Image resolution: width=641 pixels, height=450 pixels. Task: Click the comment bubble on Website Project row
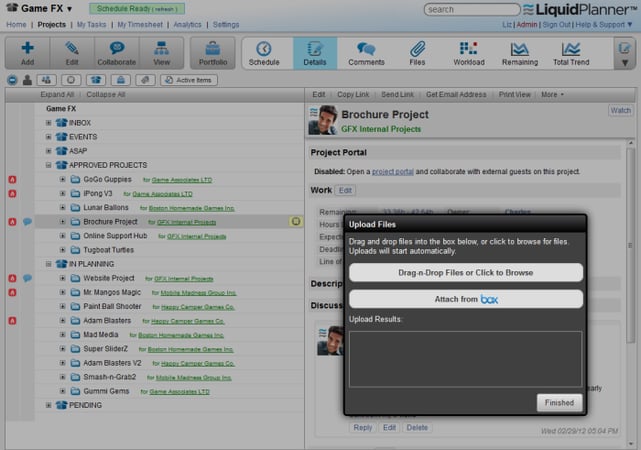click(27, 278)
